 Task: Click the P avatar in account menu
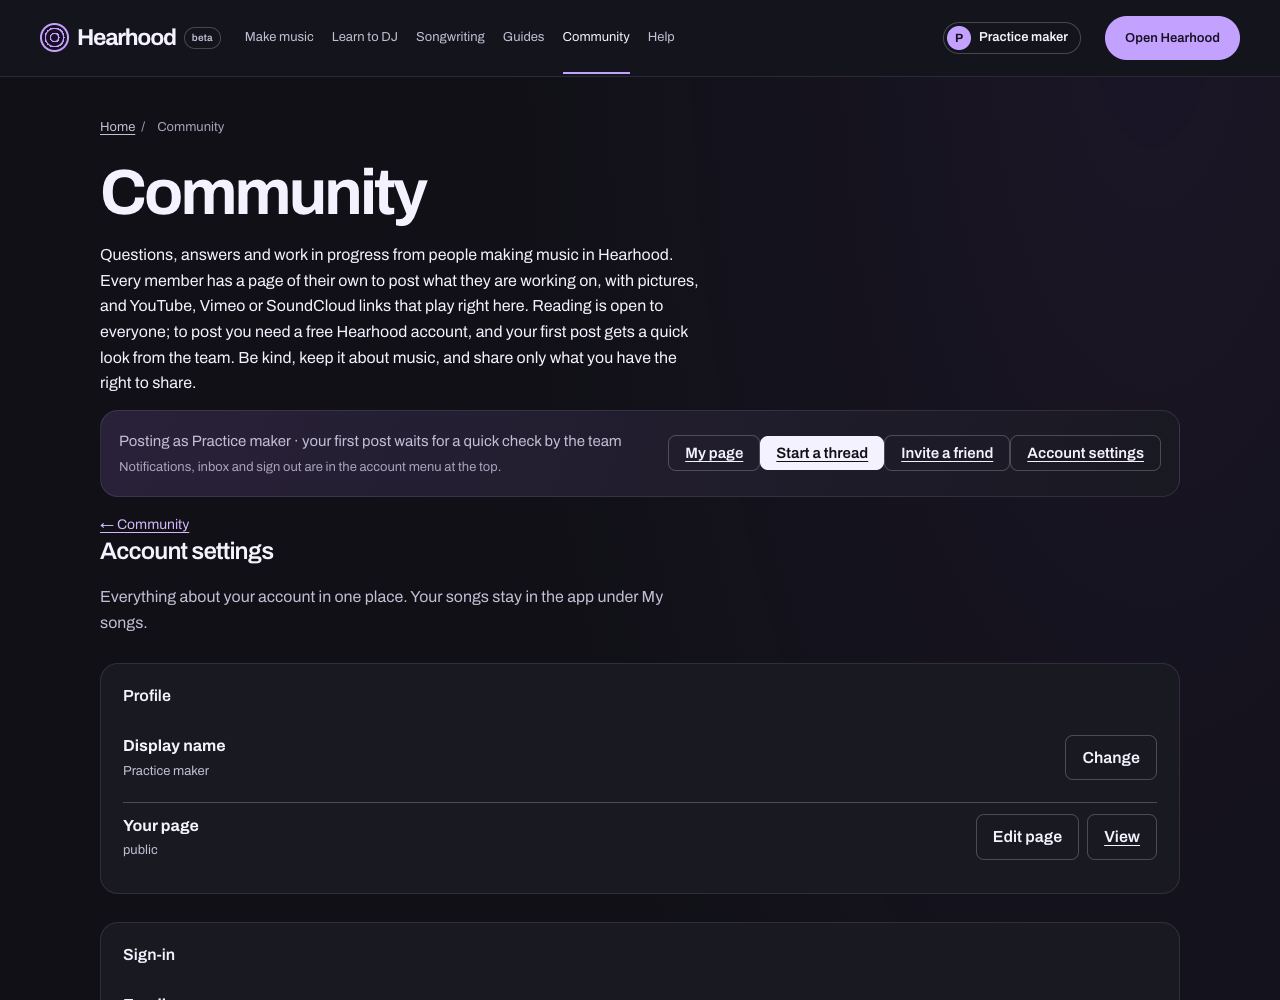[x=959, y=38]
